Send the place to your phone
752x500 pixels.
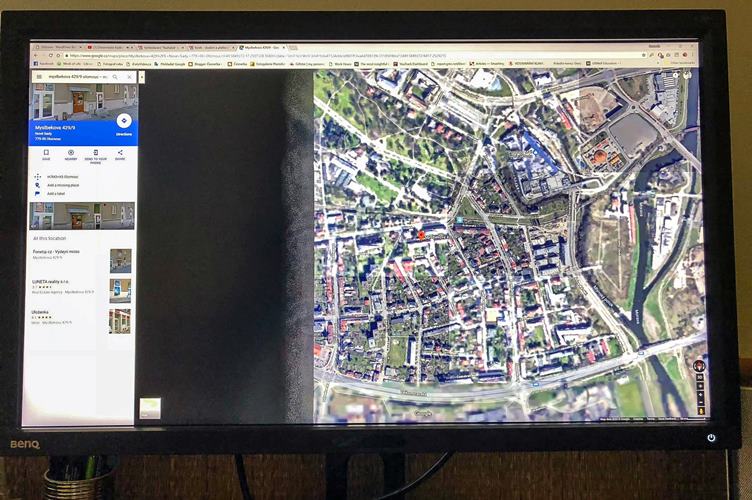click(95, 156)
